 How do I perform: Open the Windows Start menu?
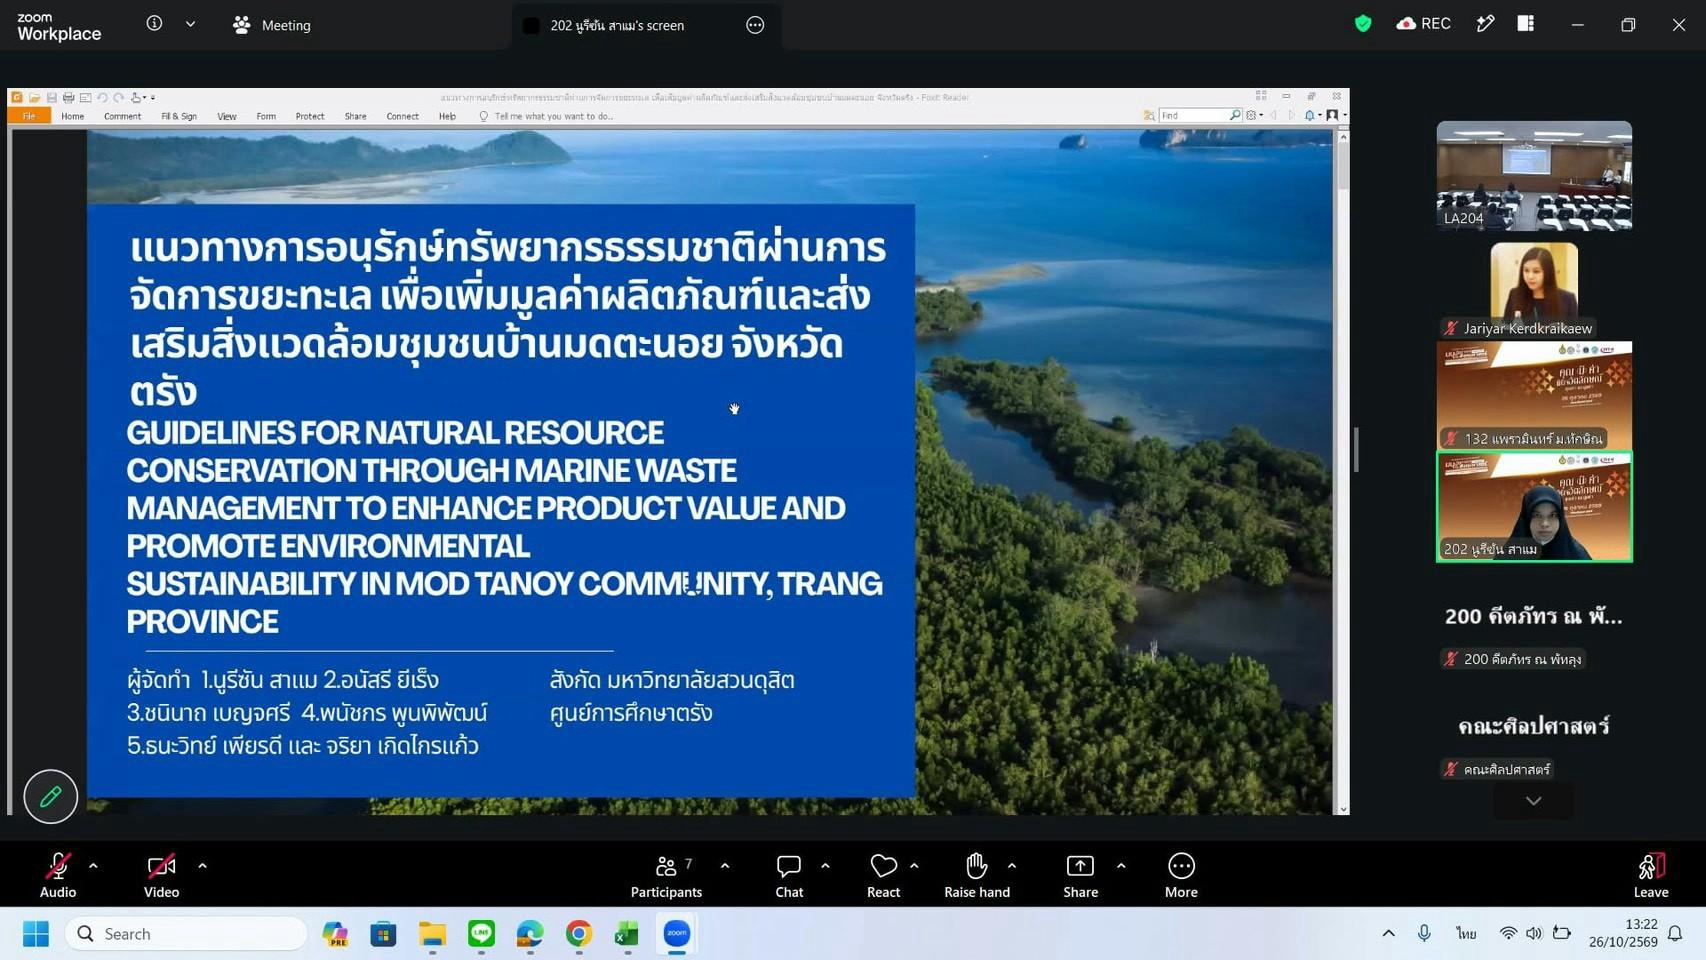point(36,934)
